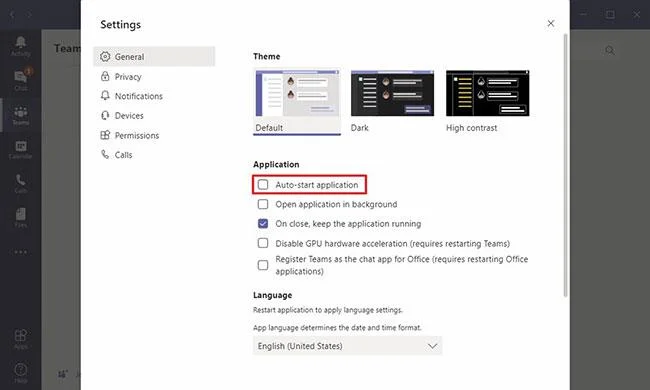Minimize the Teams window
Screen dimensions: 650x390
click(584, 15)
